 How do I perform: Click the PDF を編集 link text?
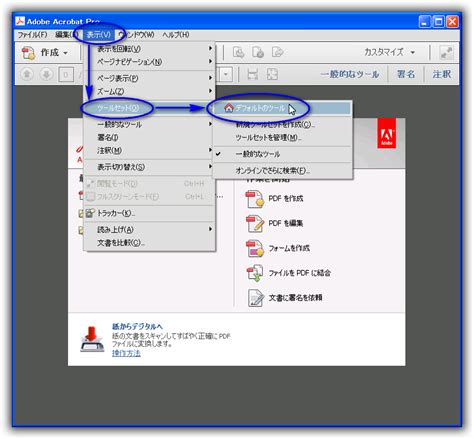pos(286,223)
